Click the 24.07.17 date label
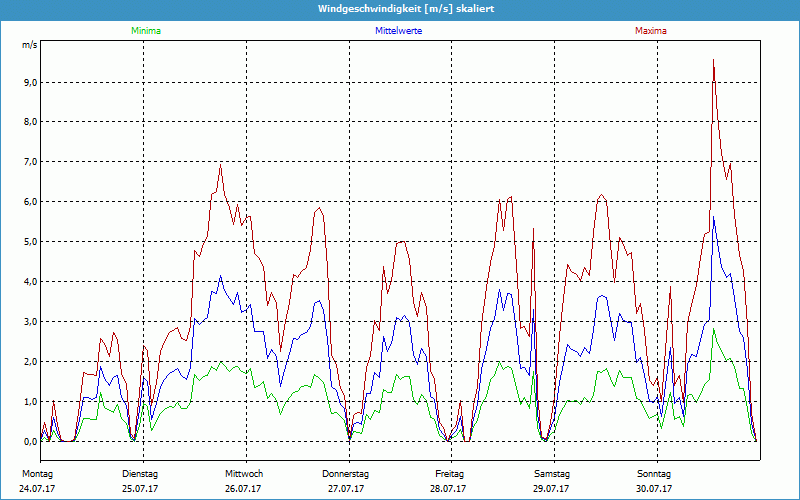This screenshot has width=800, height=500. [x=37, y=489]
